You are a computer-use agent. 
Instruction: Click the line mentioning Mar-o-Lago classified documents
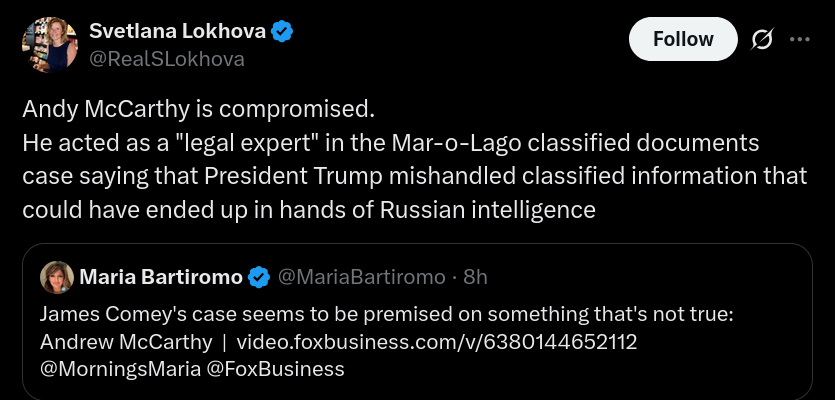(x=390, y=141)
